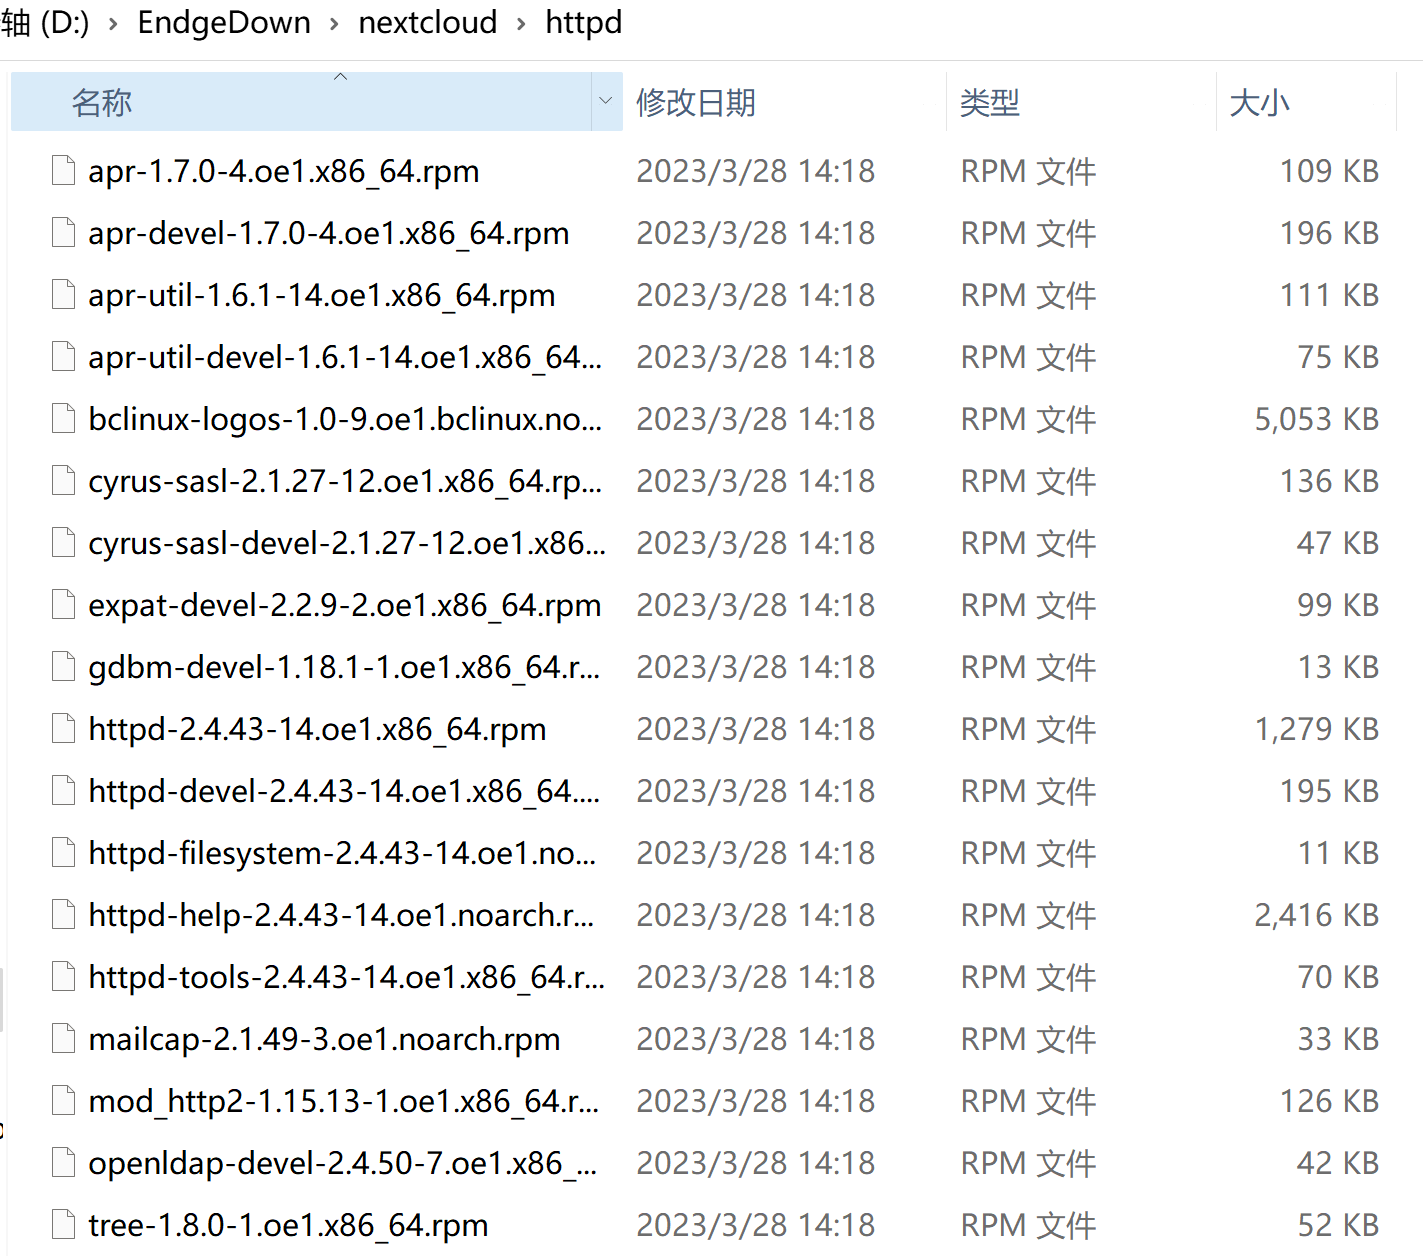Click file icon next to bclinux-logos-1.0-9

click(x=63, y=419)
